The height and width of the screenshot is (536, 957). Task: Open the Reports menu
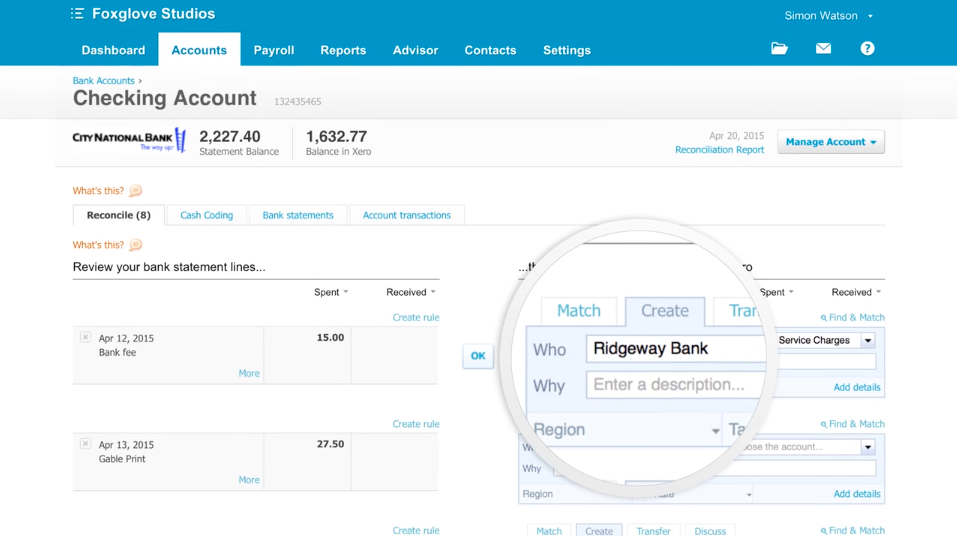click(x=343, y=50)
